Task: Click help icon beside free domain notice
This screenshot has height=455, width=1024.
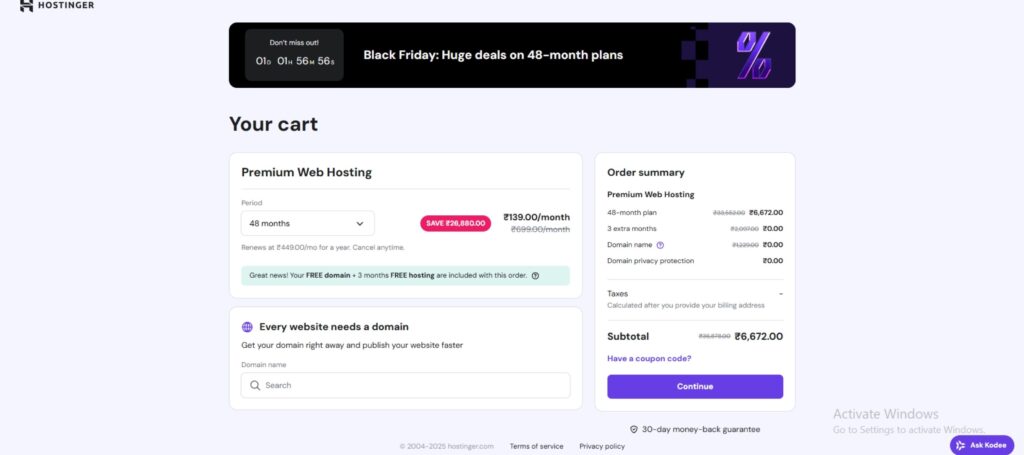Action: 536,276
